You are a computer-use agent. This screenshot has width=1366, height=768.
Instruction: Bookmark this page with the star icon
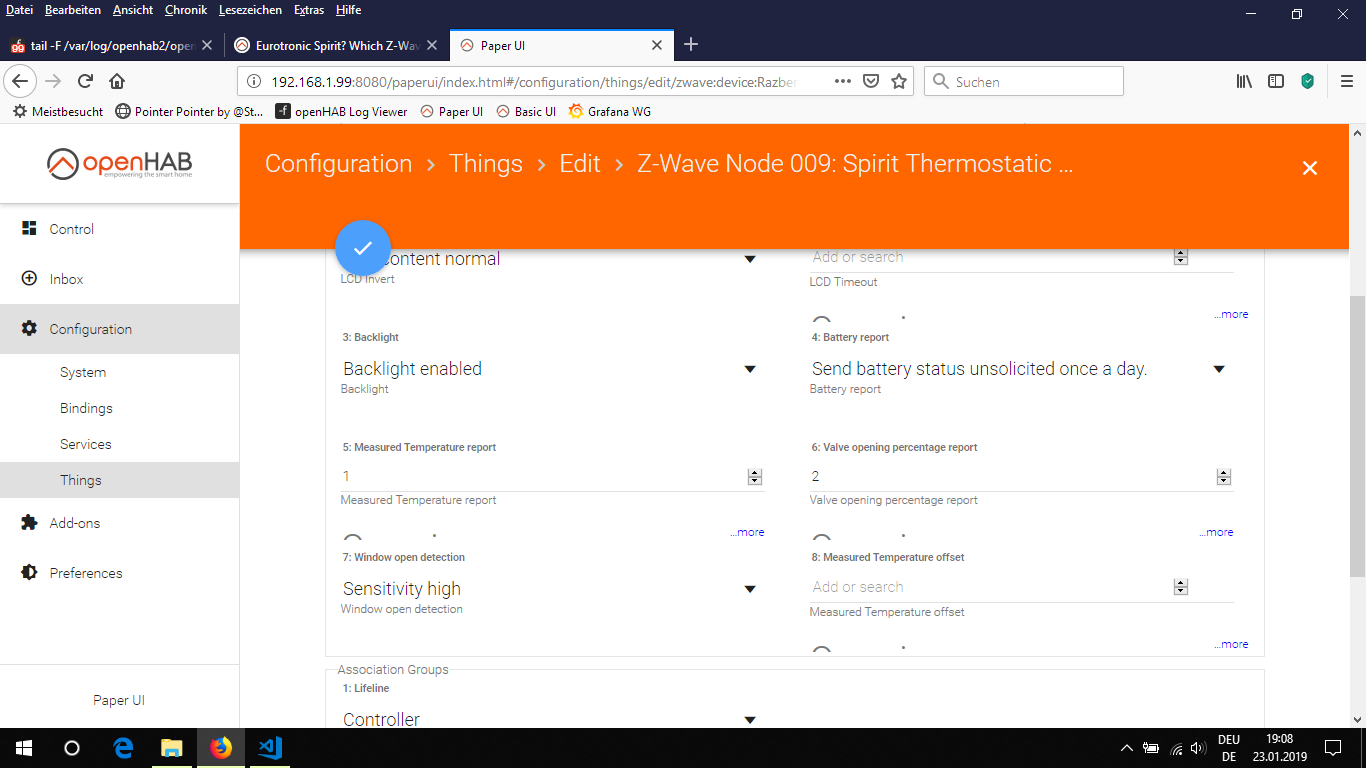tap(899, 81)
